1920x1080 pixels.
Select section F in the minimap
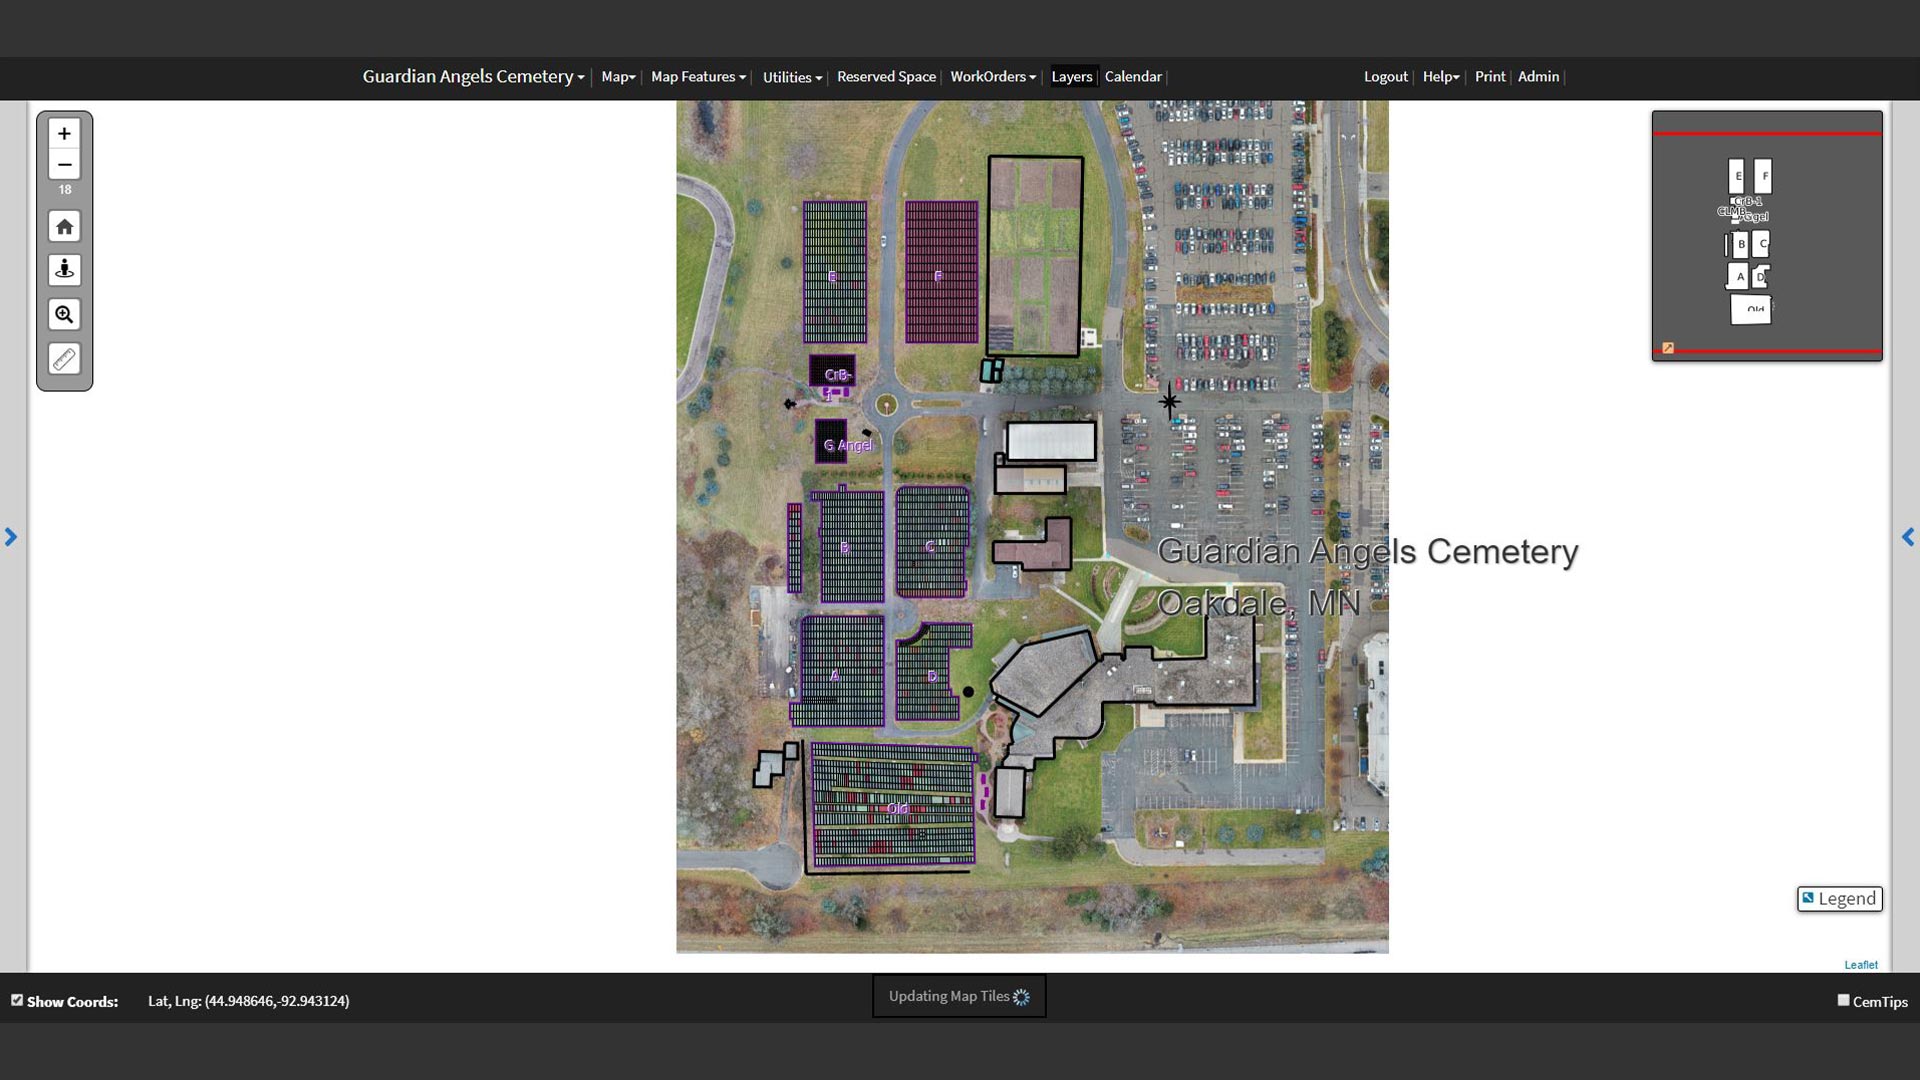[1764, 176]
